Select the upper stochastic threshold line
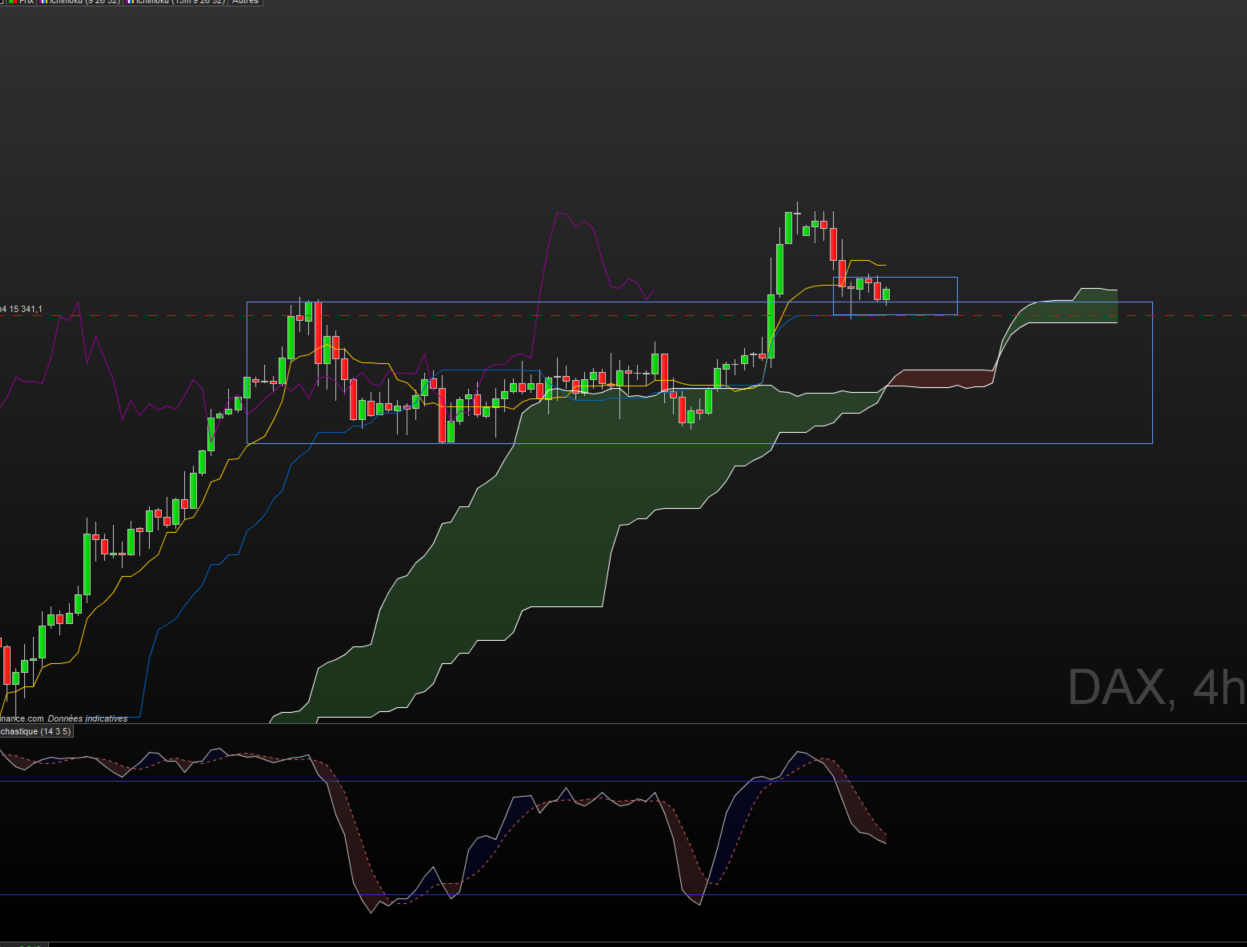Image resolution: width=1247 pixels, height=947 pixels. [623, 781]
